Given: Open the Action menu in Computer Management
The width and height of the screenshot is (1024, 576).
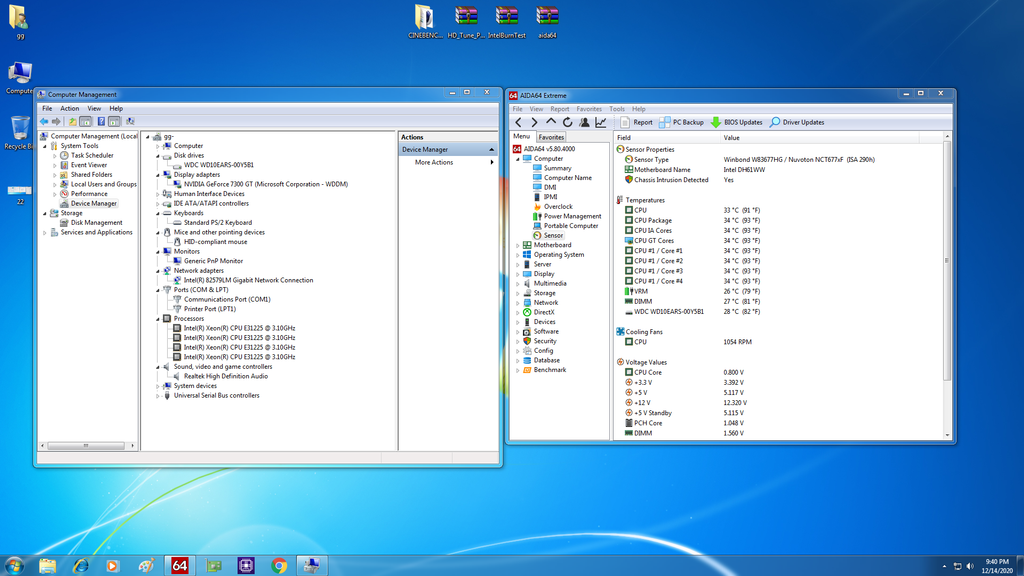Looking at the screenshot, I should tap(69, 108).
